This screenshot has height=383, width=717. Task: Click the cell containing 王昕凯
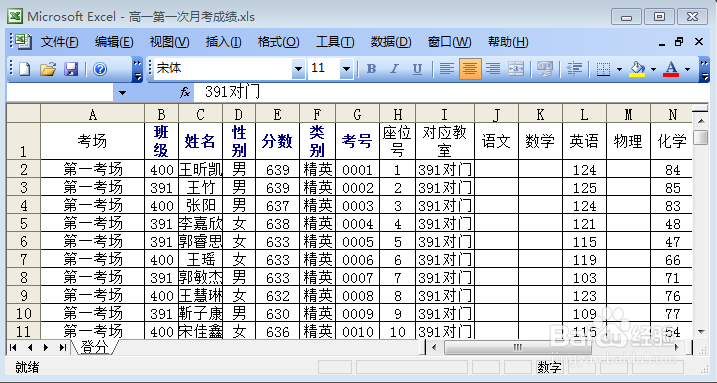(x=200, y=169)
